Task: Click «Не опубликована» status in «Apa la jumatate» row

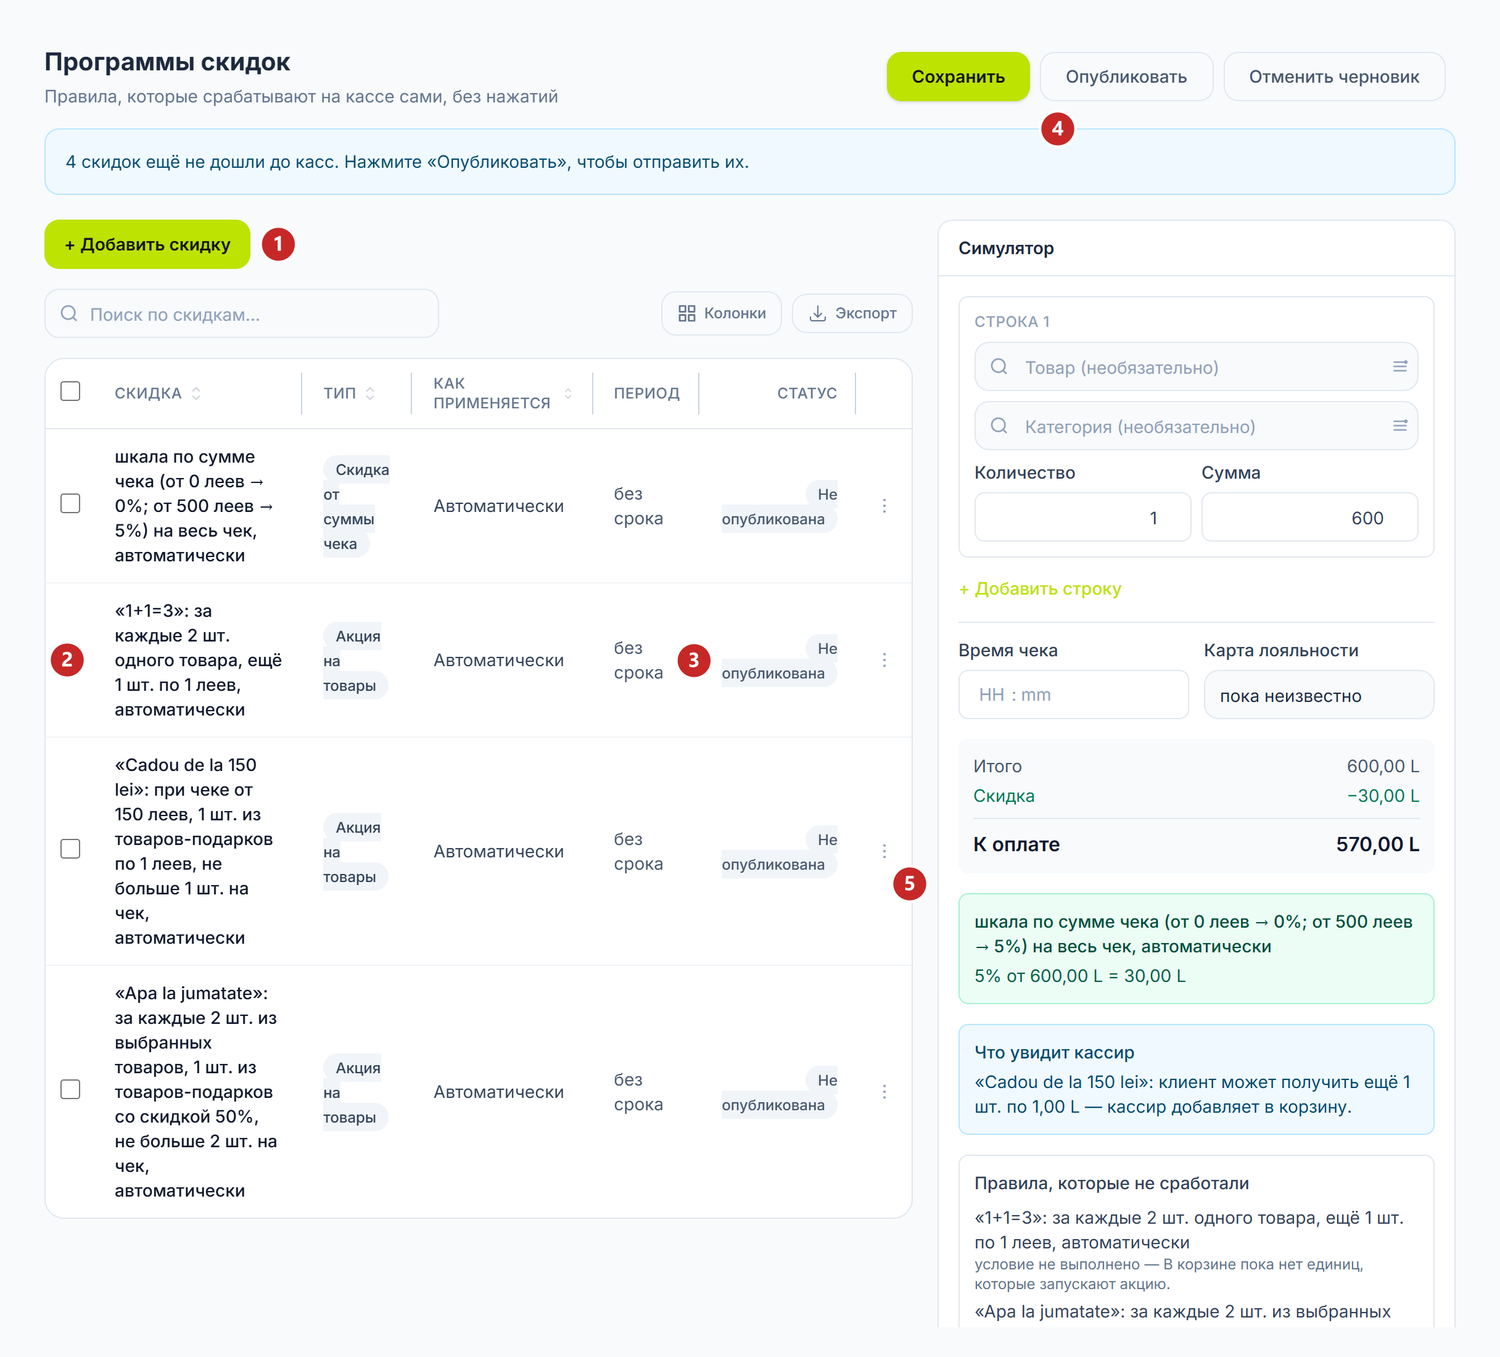Action: point(779,1092)
